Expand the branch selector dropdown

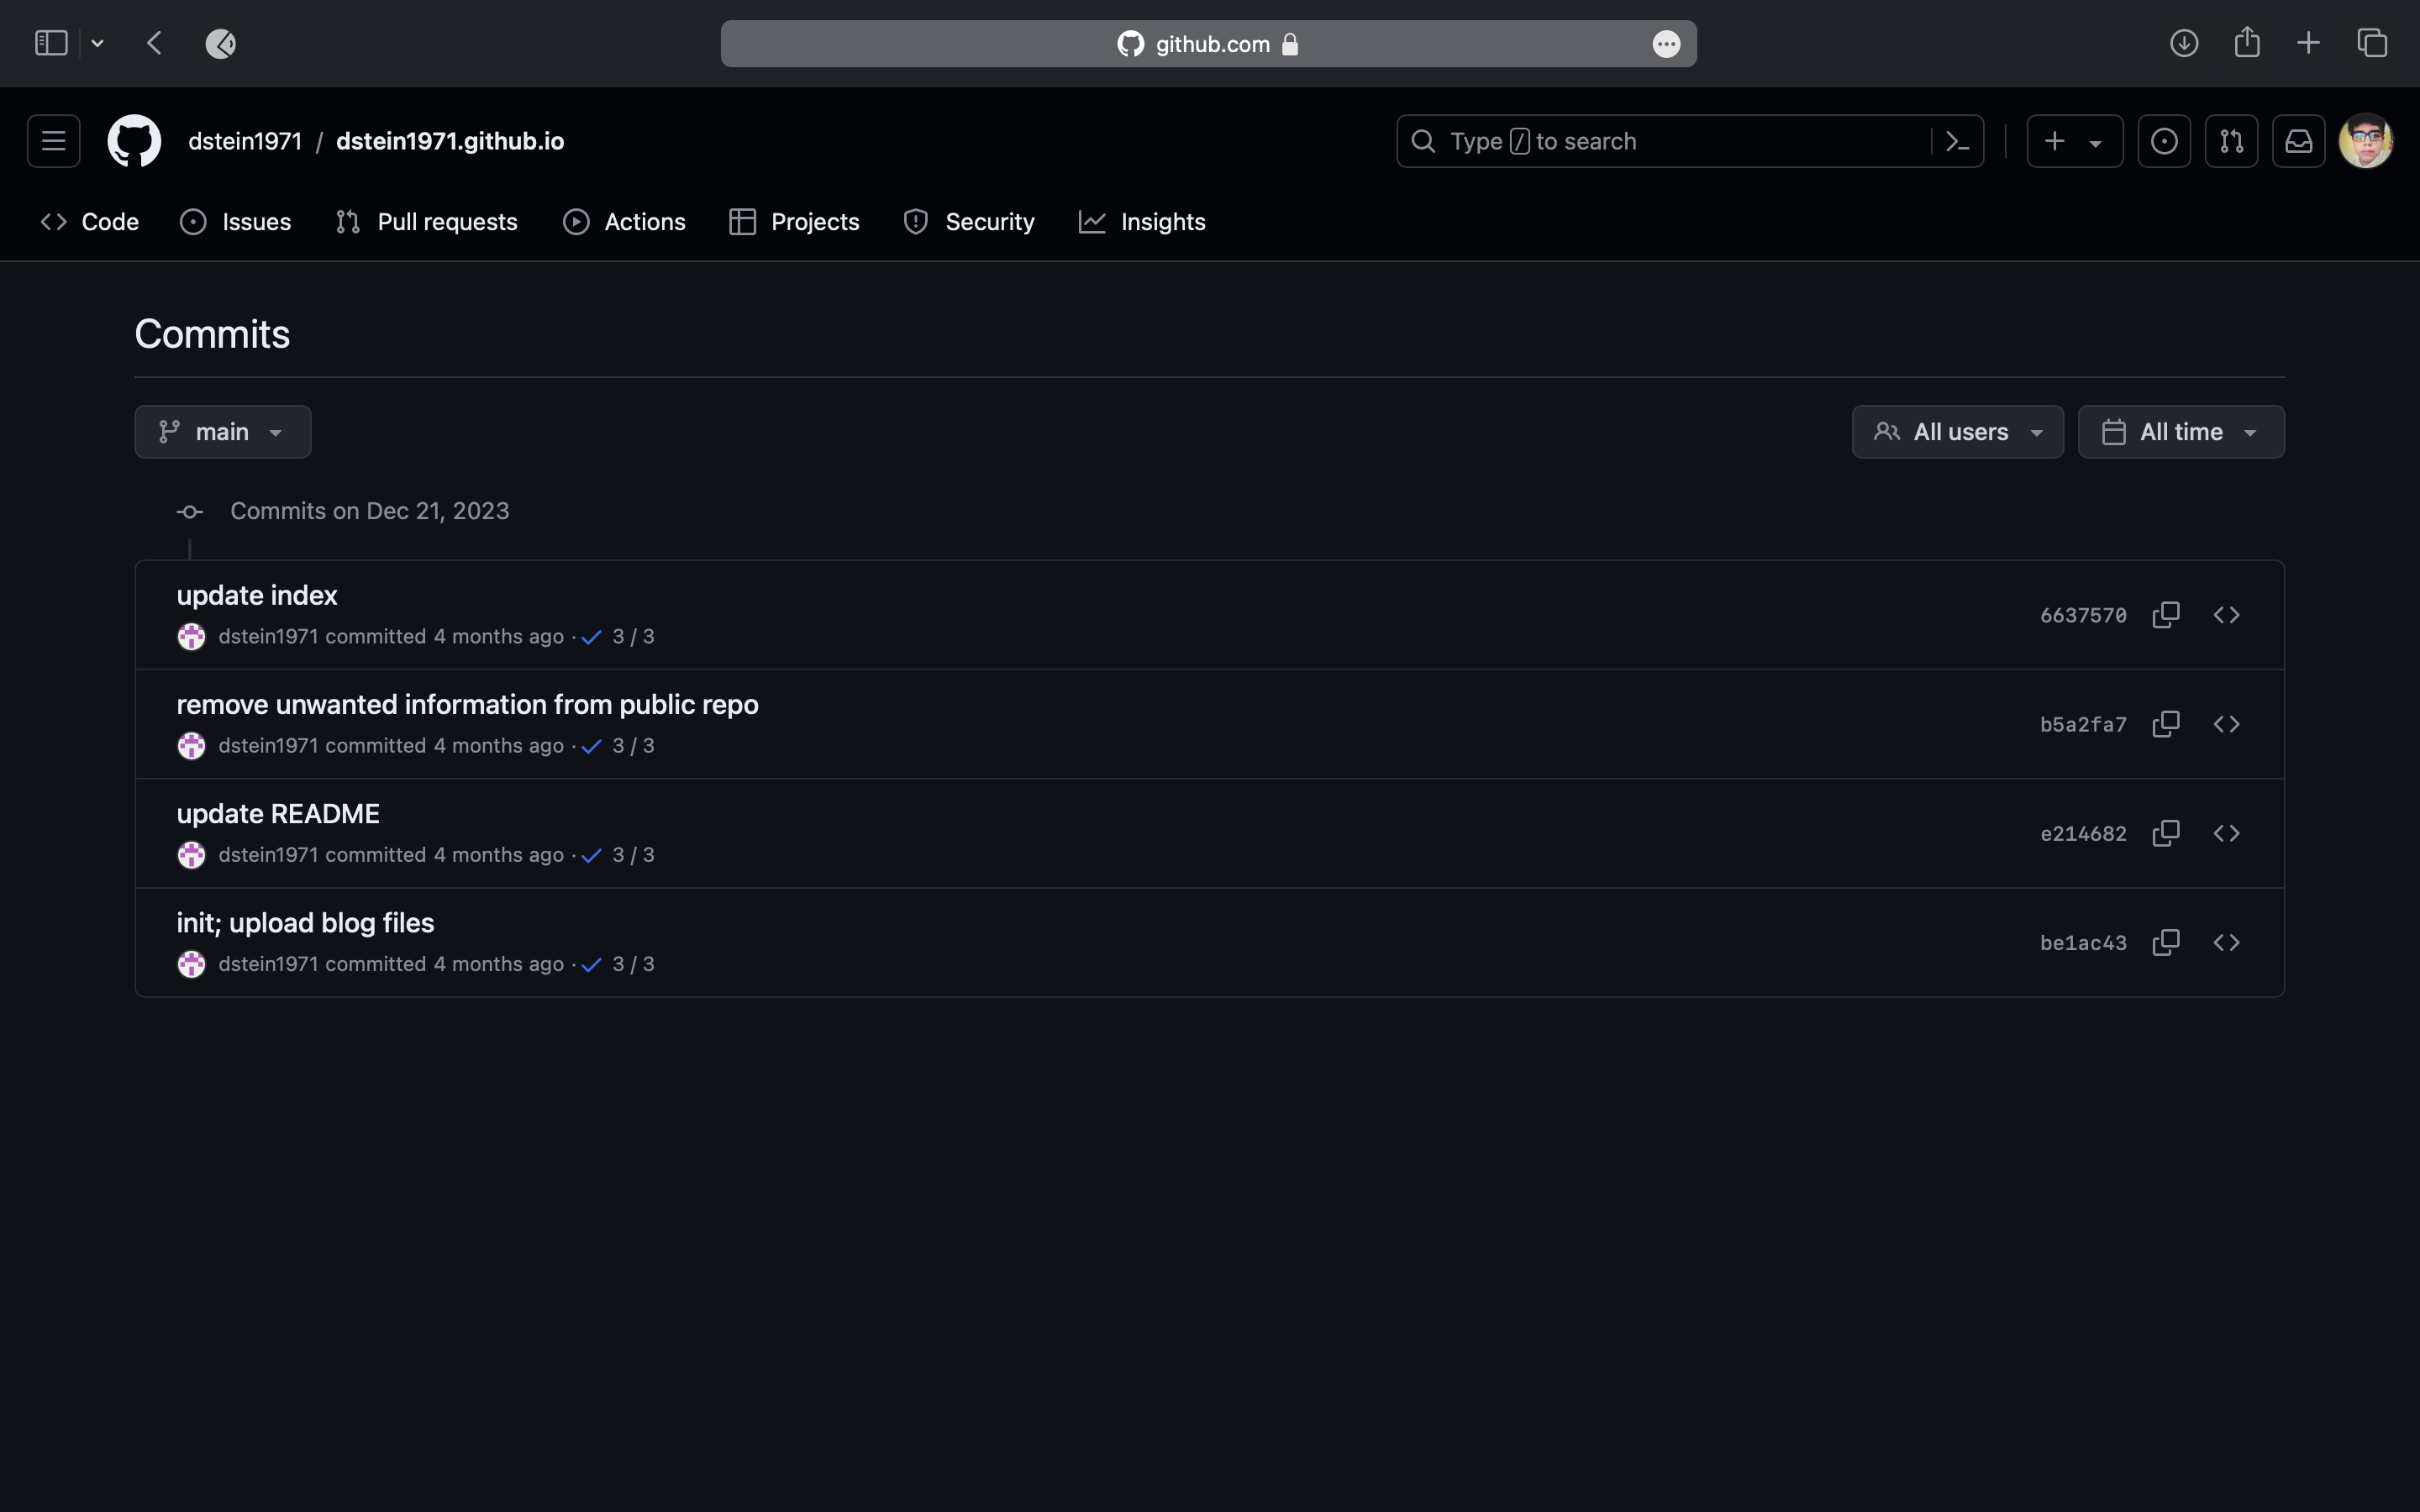point(223,432)
